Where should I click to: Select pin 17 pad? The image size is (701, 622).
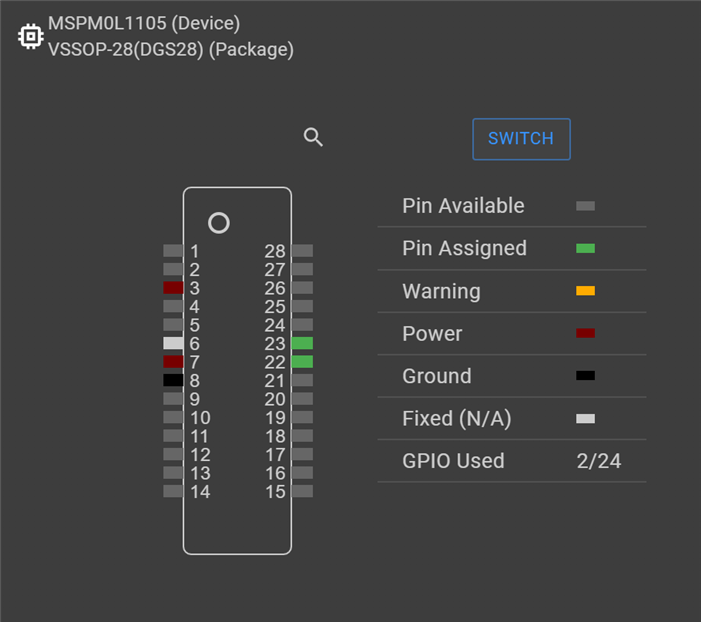click(302, 454)
